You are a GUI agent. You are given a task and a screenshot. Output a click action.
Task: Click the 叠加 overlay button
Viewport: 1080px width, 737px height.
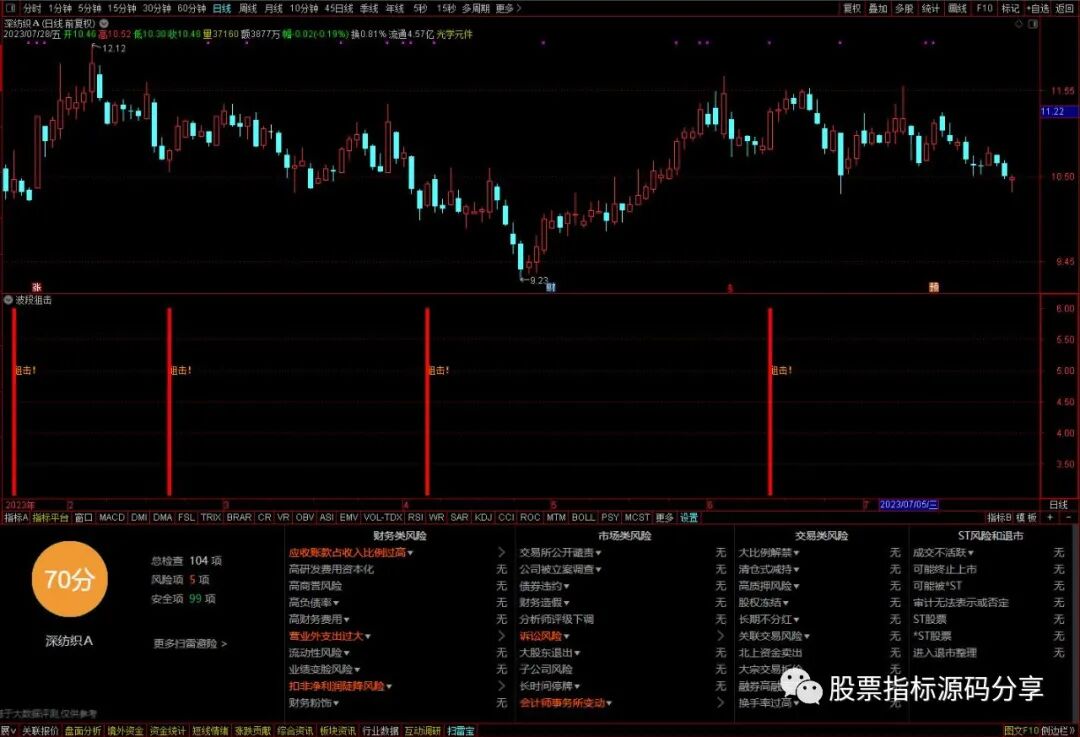pos(878,8)
